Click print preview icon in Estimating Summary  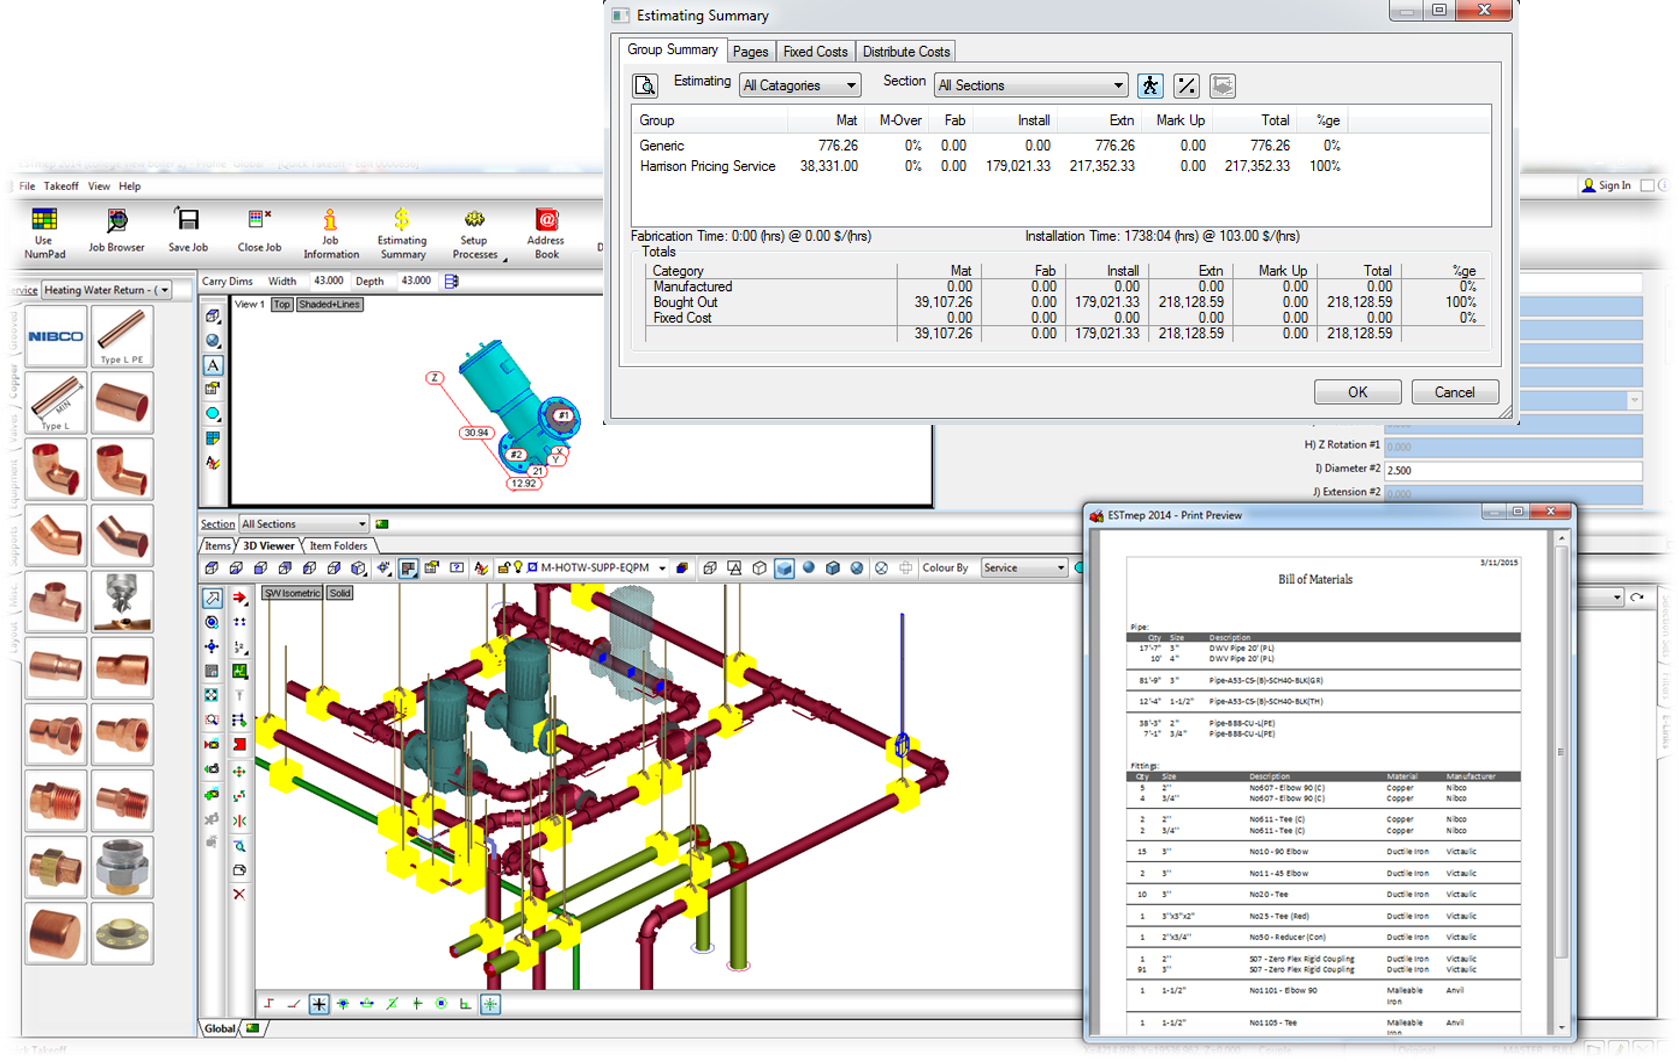[645, 86]
